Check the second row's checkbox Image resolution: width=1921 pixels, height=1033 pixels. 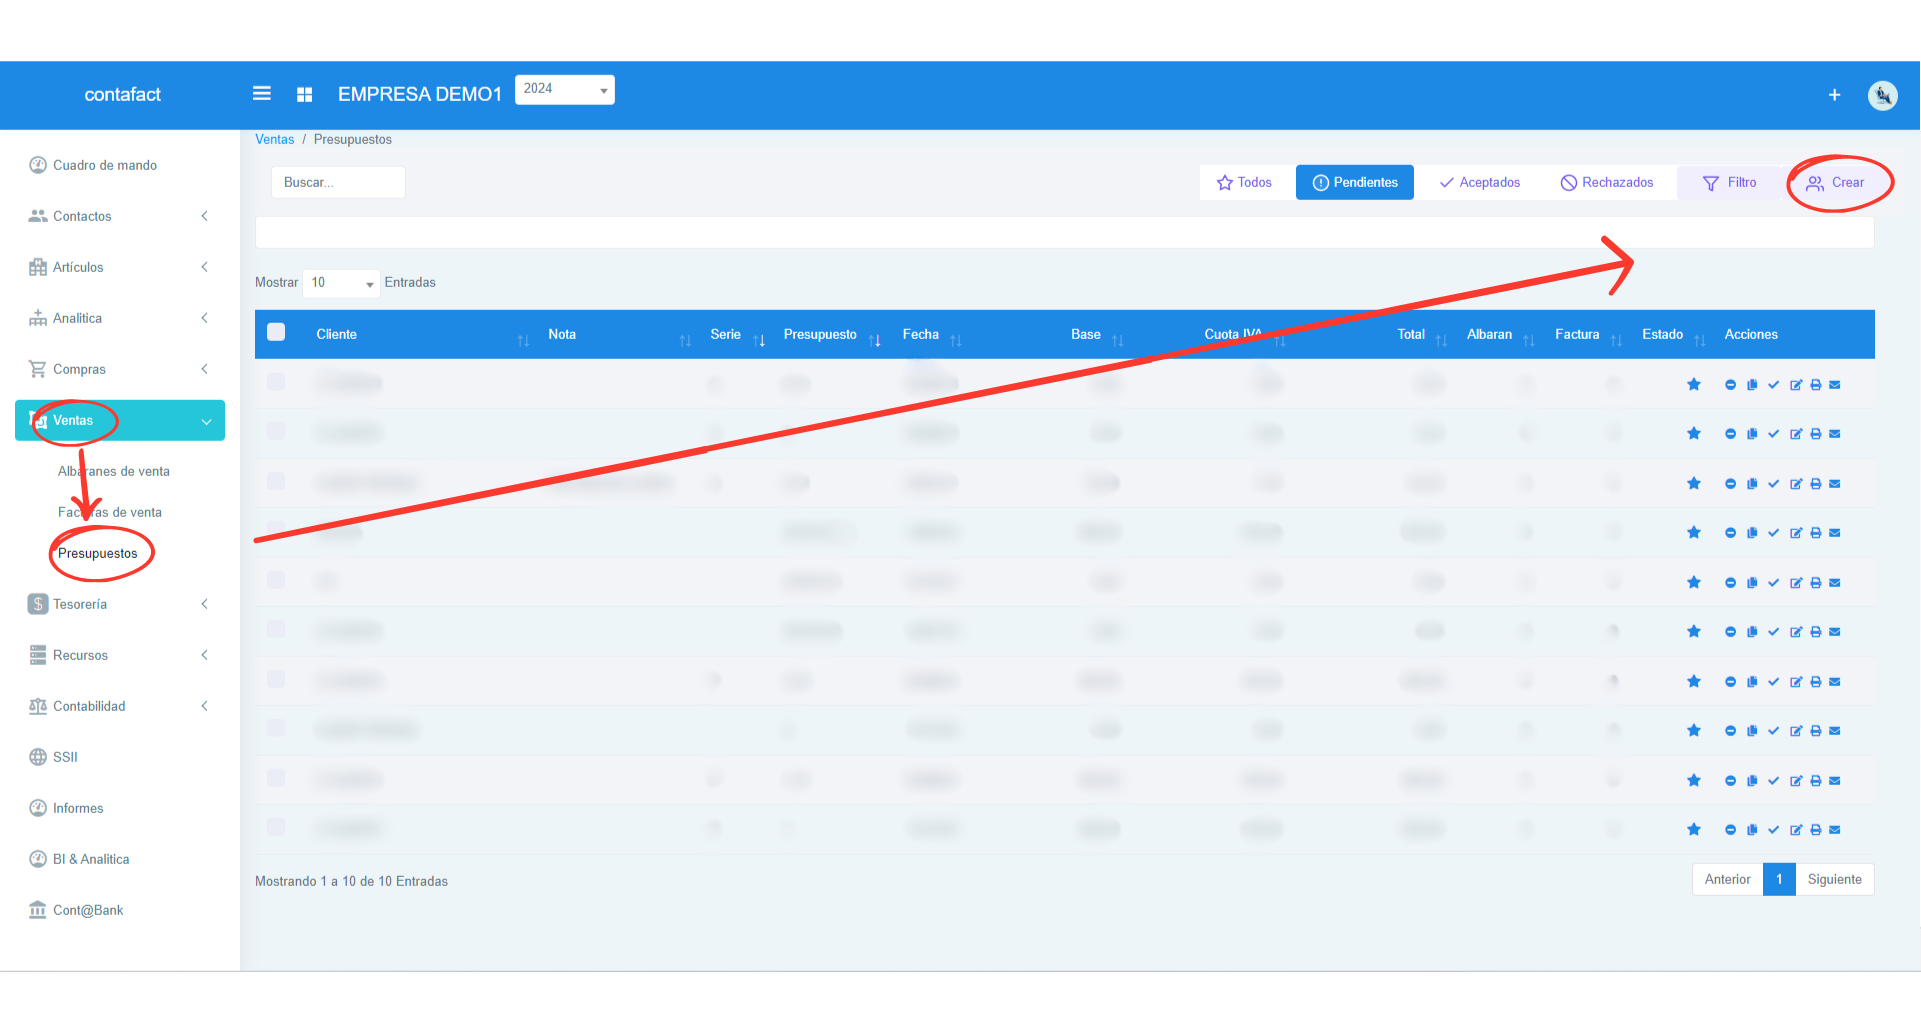[x=277, y=431]
